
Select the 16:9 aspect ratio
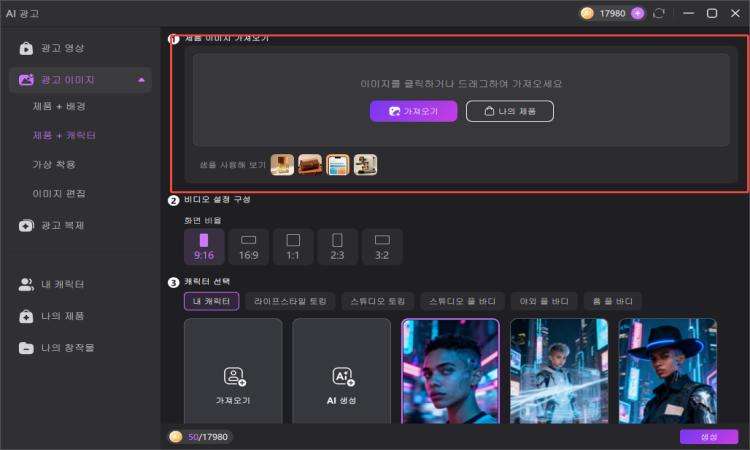tap(248, 247)
